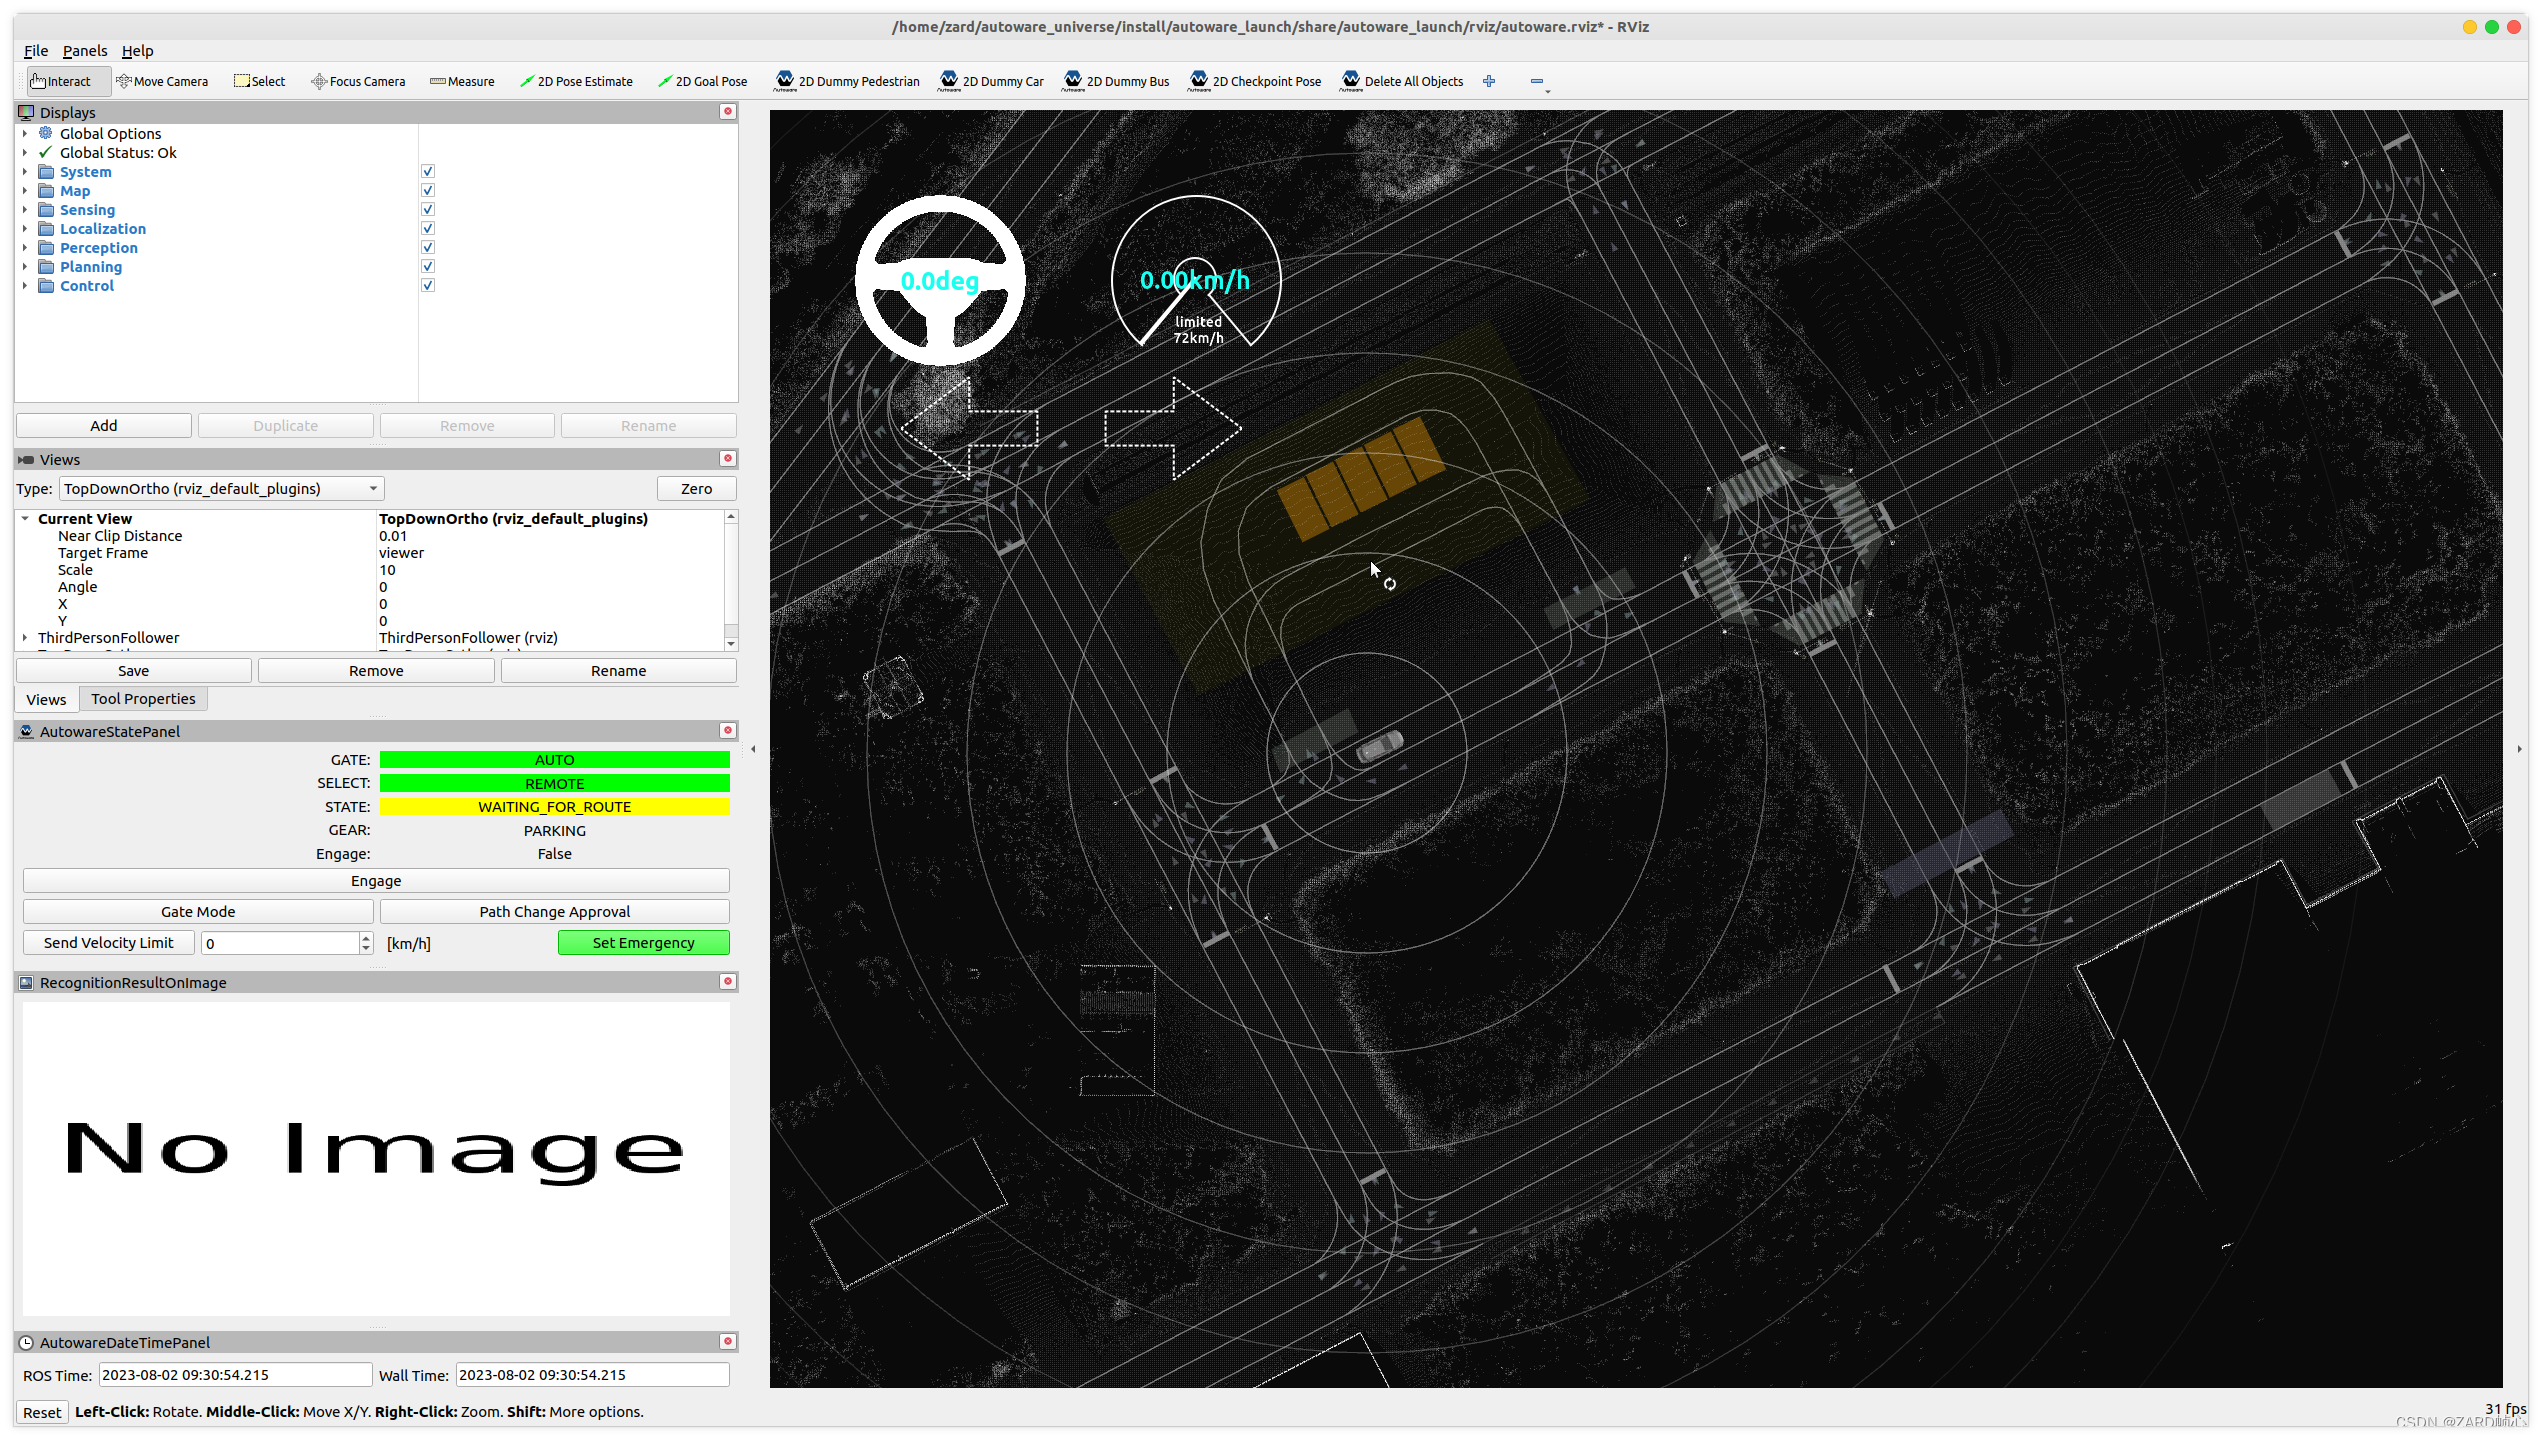Screen dimensions: 2542x1440
Task: Open the Panels menu
Action: point(85,50)
